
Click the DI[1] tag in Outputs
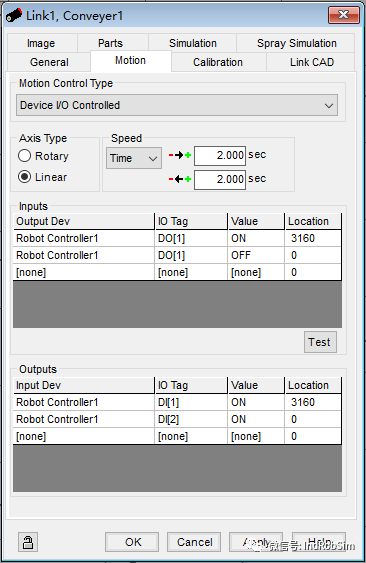click(x=191, y=402)
